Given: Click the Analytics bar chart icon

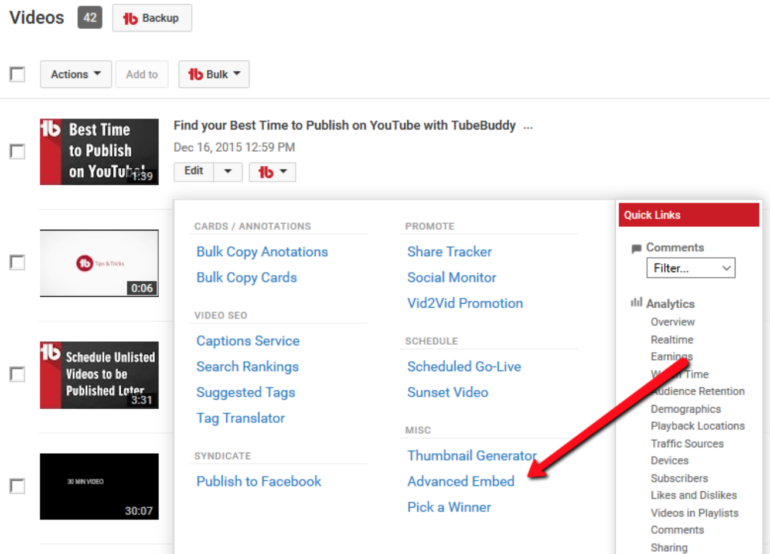Looking at the screenshot, I should click(x=636, y=302).
